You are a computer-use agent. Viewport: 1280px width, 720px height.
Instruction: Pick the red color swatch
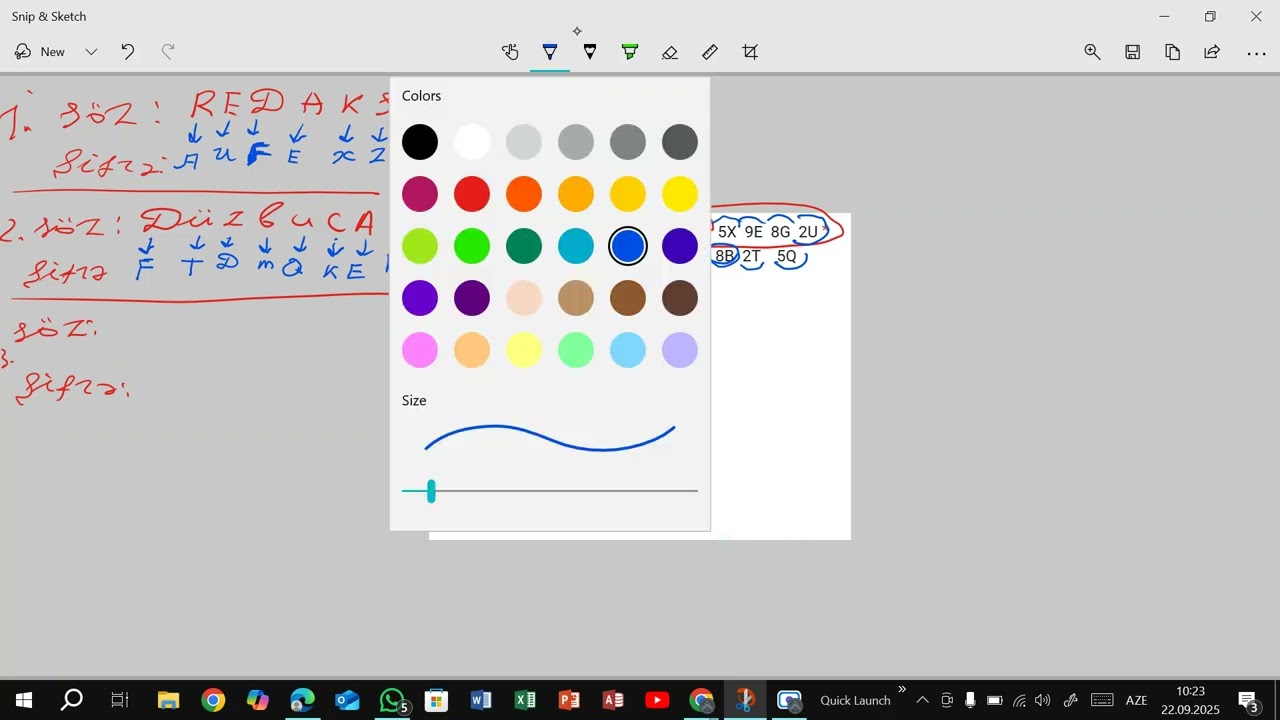[472, 194]
